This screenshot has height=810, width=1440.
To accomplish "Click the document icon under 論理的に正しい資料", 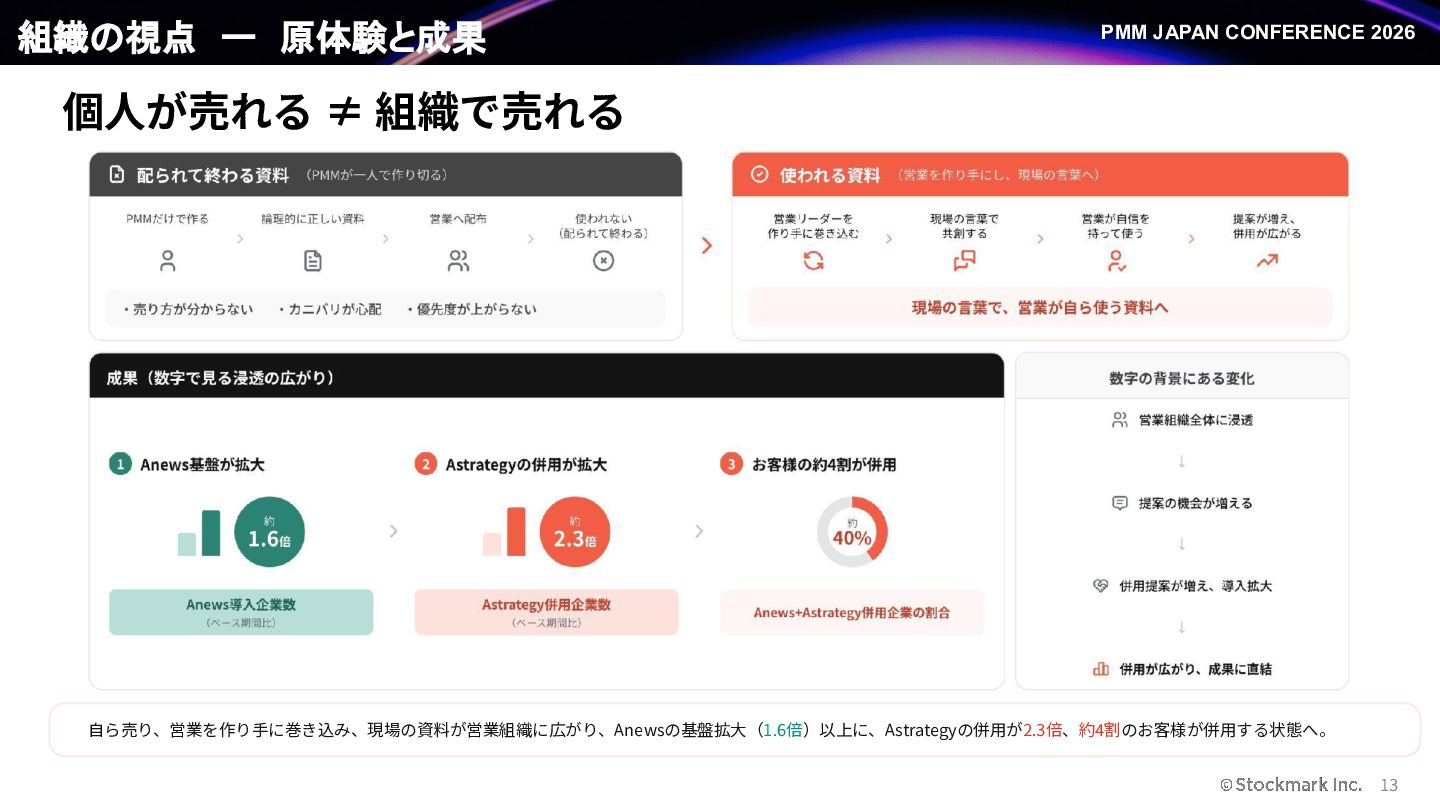I will point(313,261).
